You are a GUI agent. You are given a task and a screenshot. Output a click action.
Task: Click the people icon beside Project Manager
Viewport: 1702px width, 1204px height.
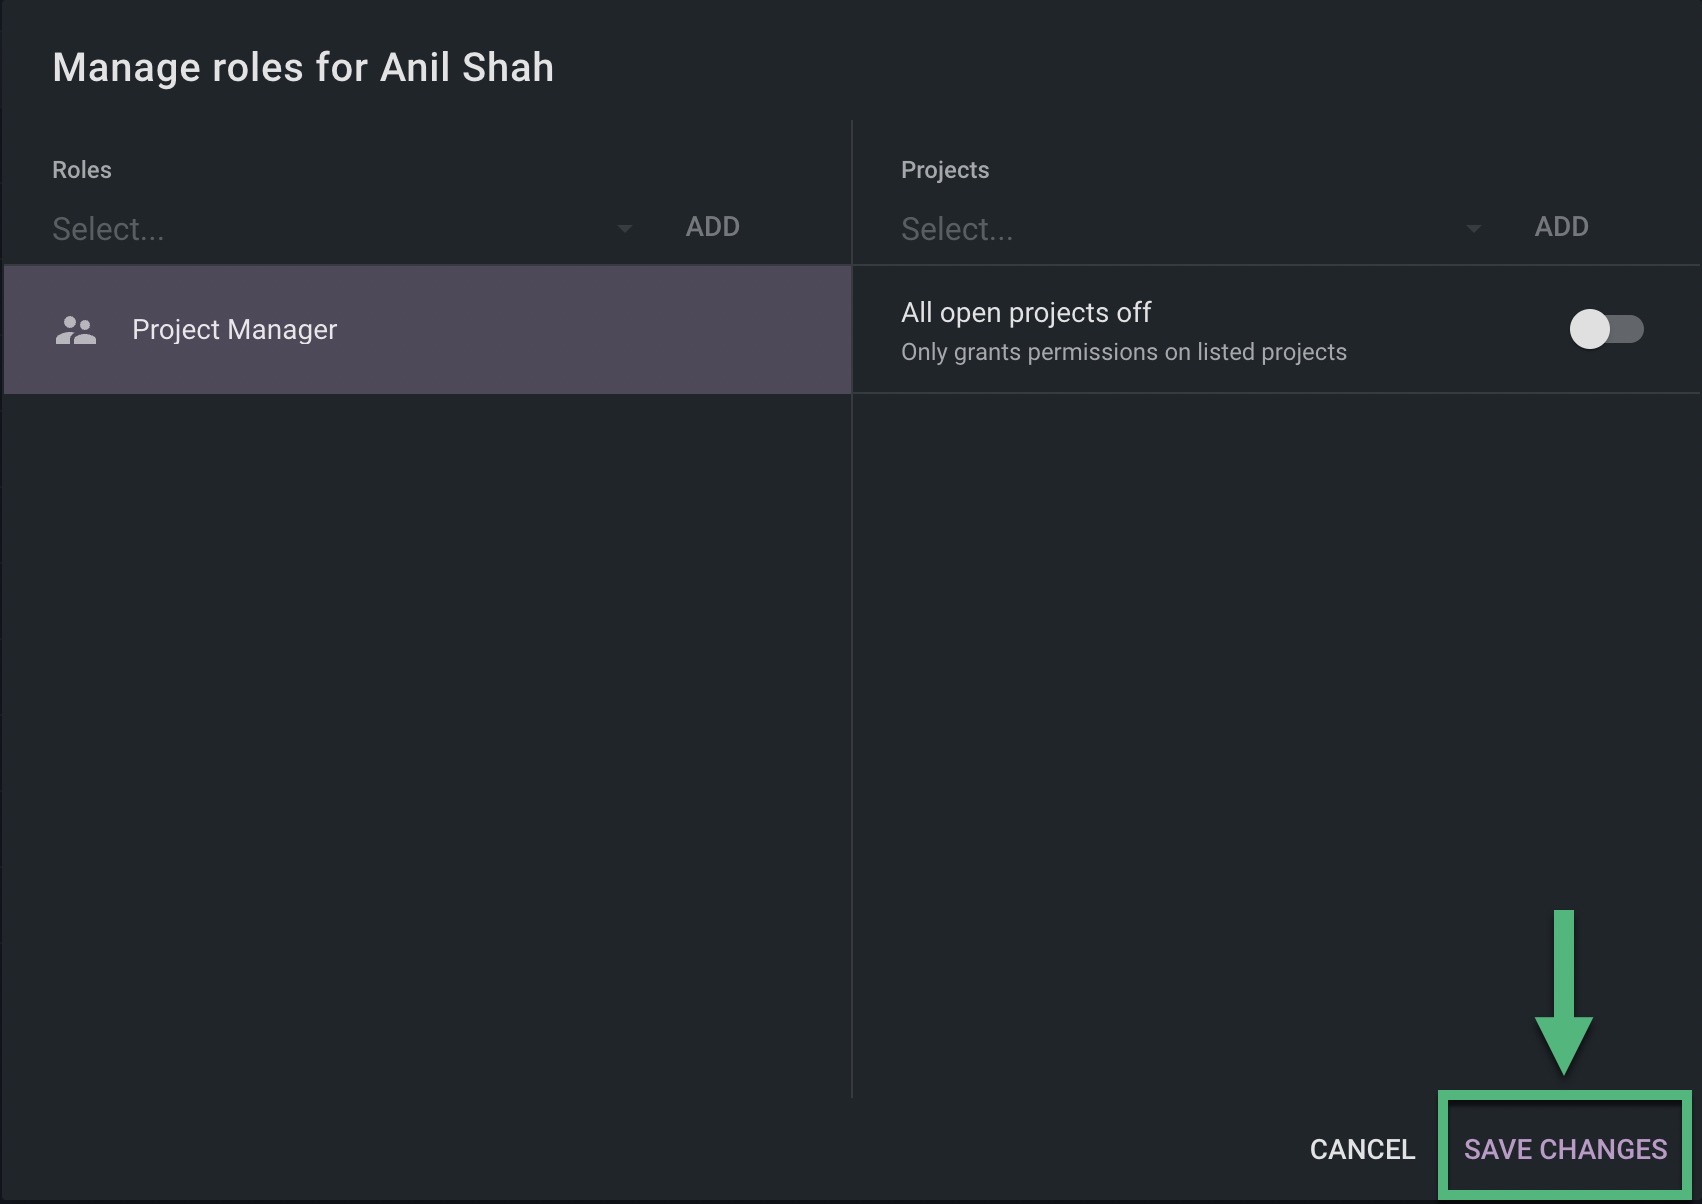pos(76,330)
